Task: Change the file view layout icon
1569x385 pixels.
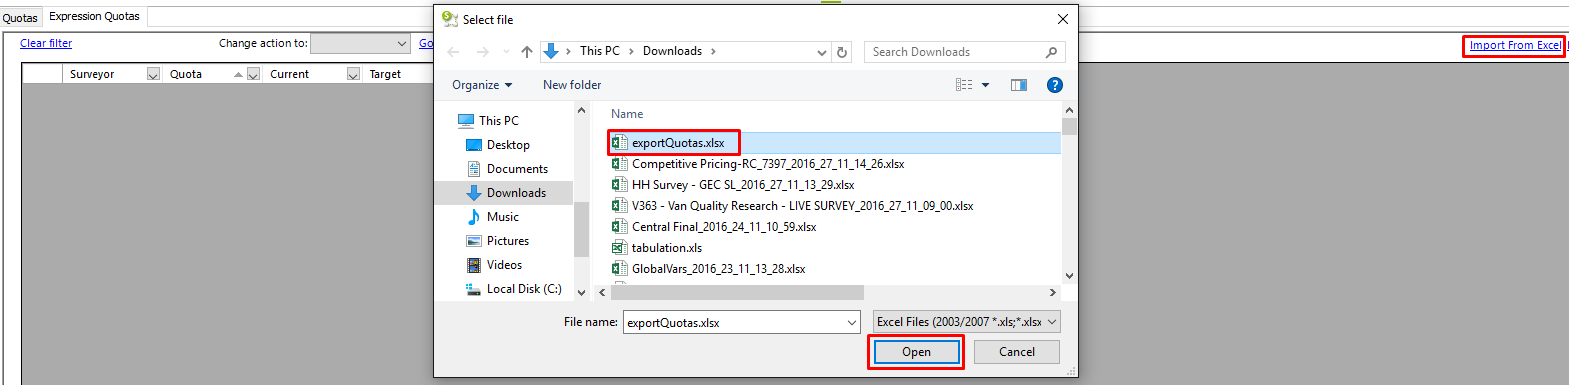Action: 964,85
